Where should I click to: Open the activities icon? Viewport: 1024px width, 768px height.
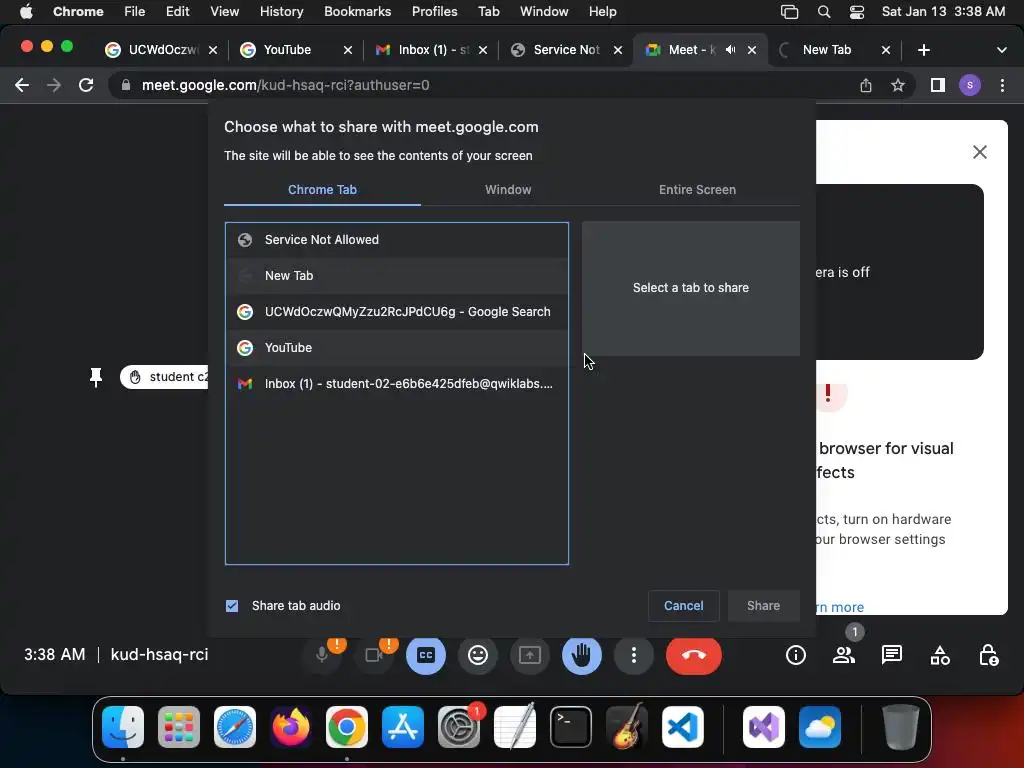pyautogui.click(x=940, y=654)
